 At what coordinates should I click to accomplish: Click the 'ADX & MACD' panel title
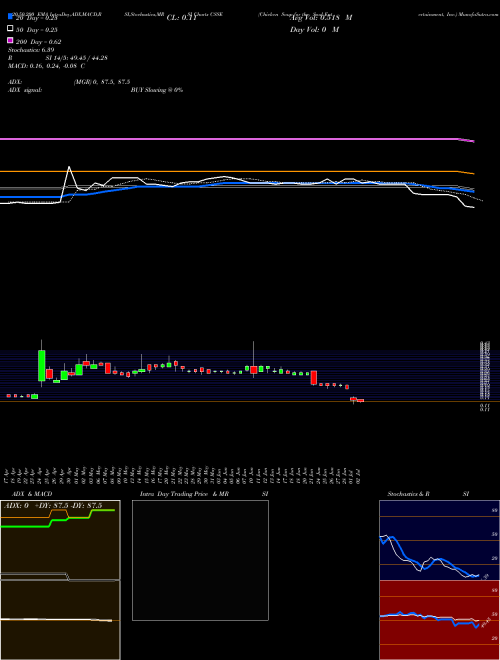(32, 494)
